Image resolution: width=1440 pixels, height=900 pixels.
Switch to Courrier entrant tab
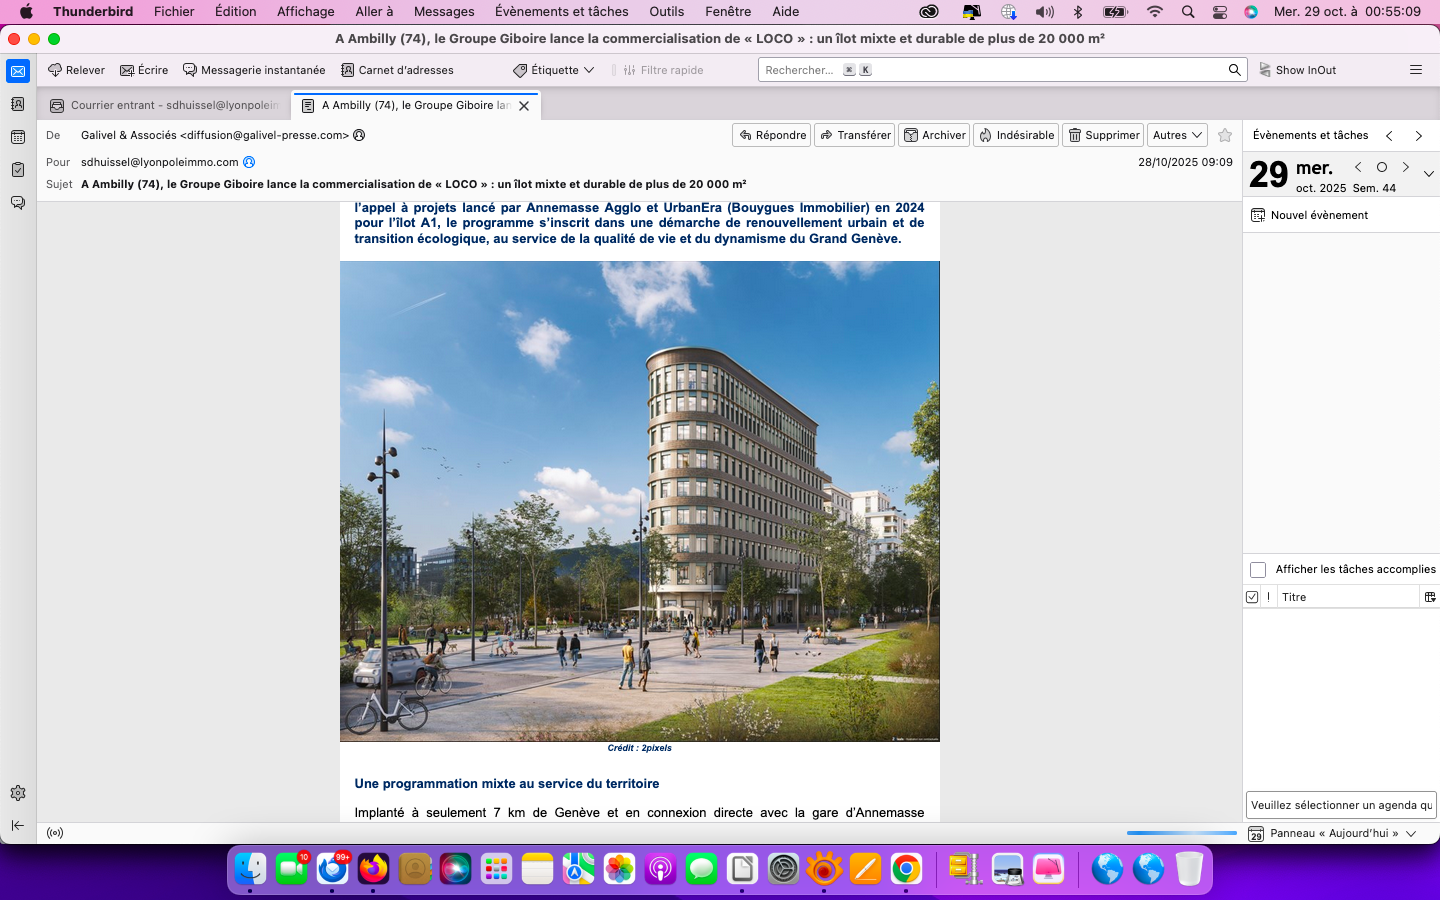(x=165, y=105)
